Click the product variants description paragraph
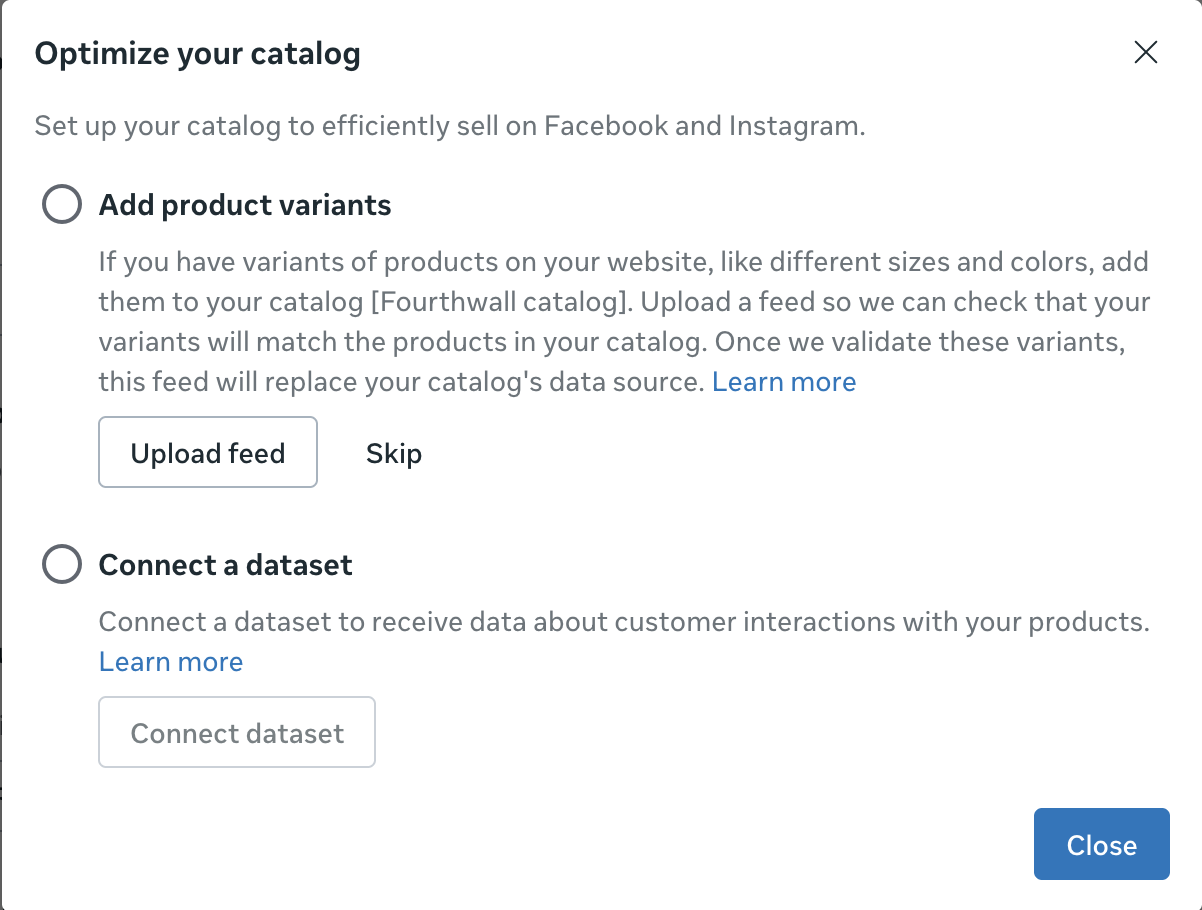Screen dimensions: 1202x910 620,322
